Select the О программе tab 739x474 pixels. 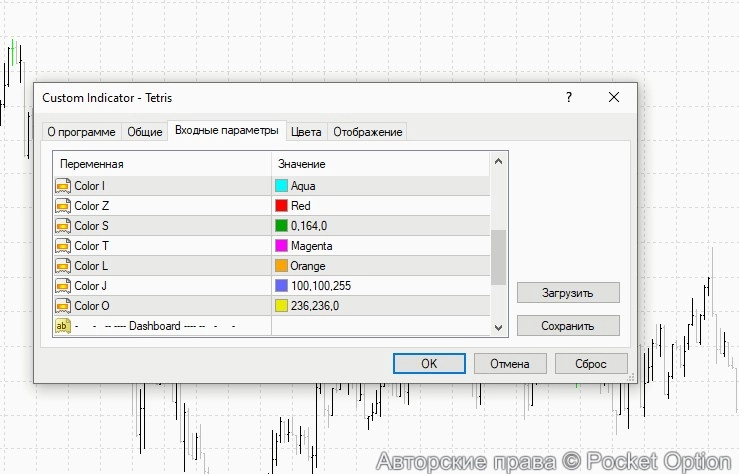click(82, 132)
